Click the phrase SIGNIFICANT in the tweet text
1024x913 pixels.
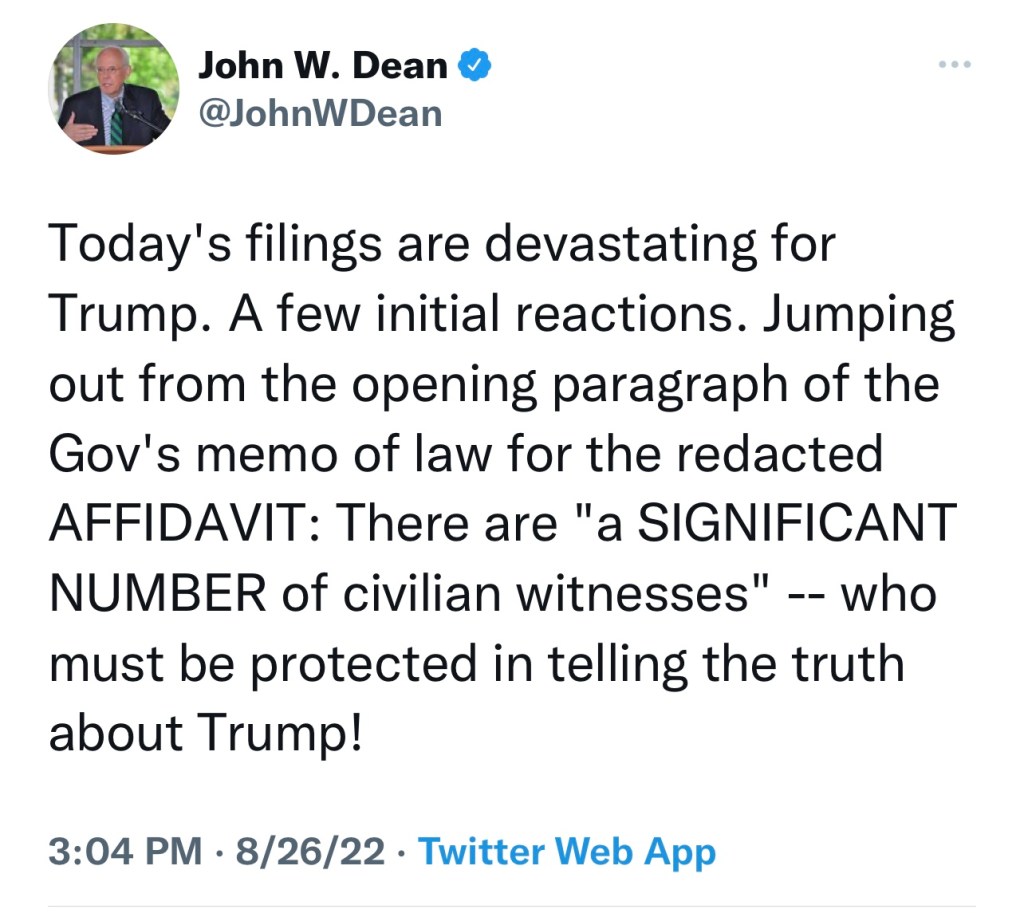(x=797, y=523)
